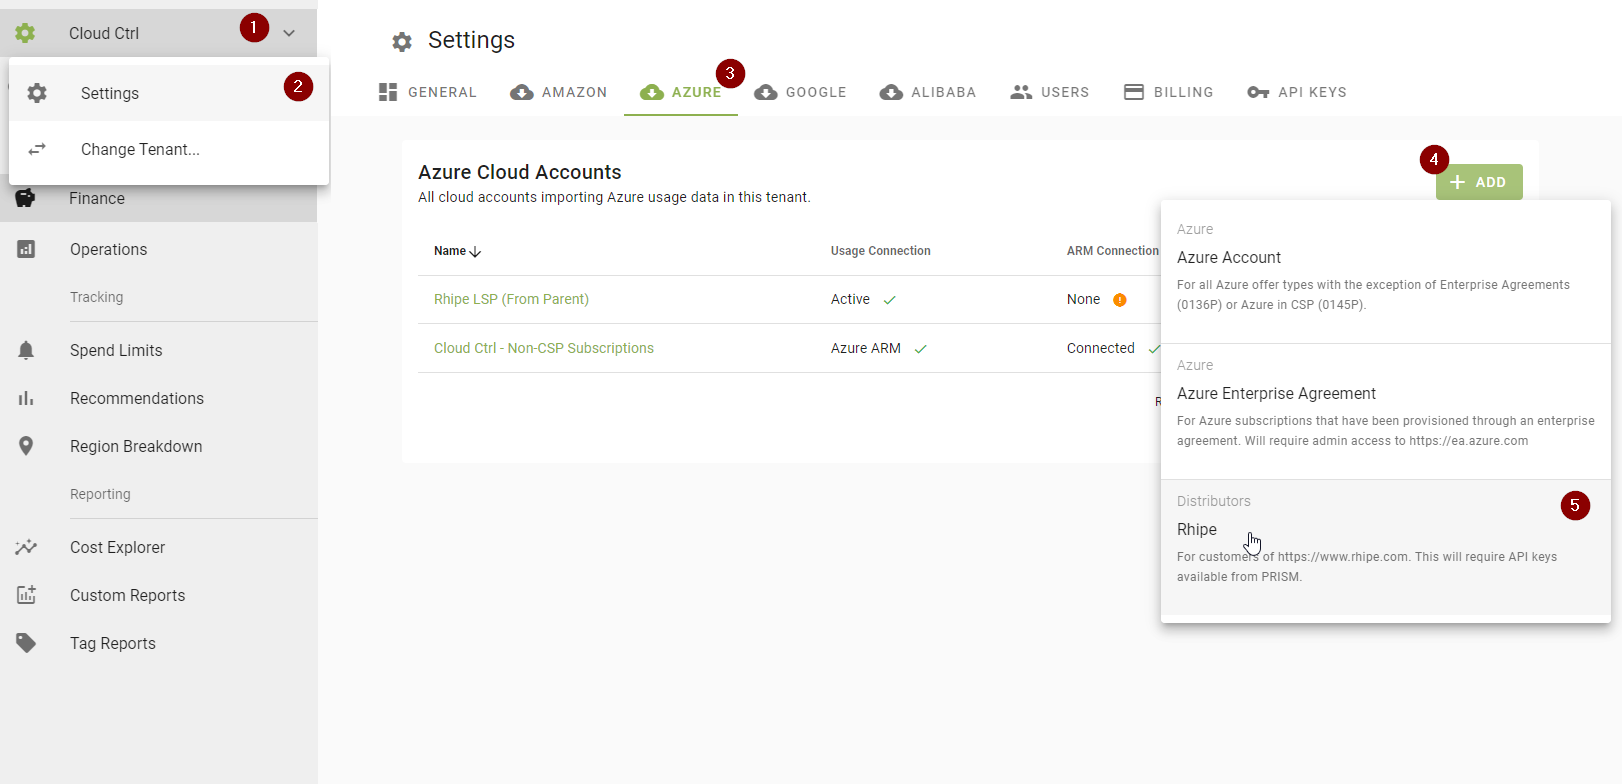The height and width of the screenshot is (784, 1622).
Task: Click the Cost Explorer graph icon
Action: [26, 547]
